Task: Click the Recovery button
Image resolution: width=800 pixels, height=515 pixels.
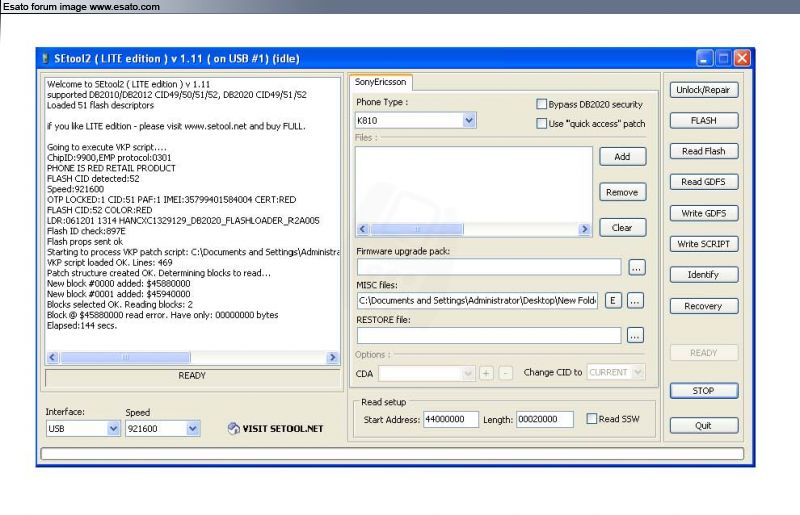Action: [704, 306]
